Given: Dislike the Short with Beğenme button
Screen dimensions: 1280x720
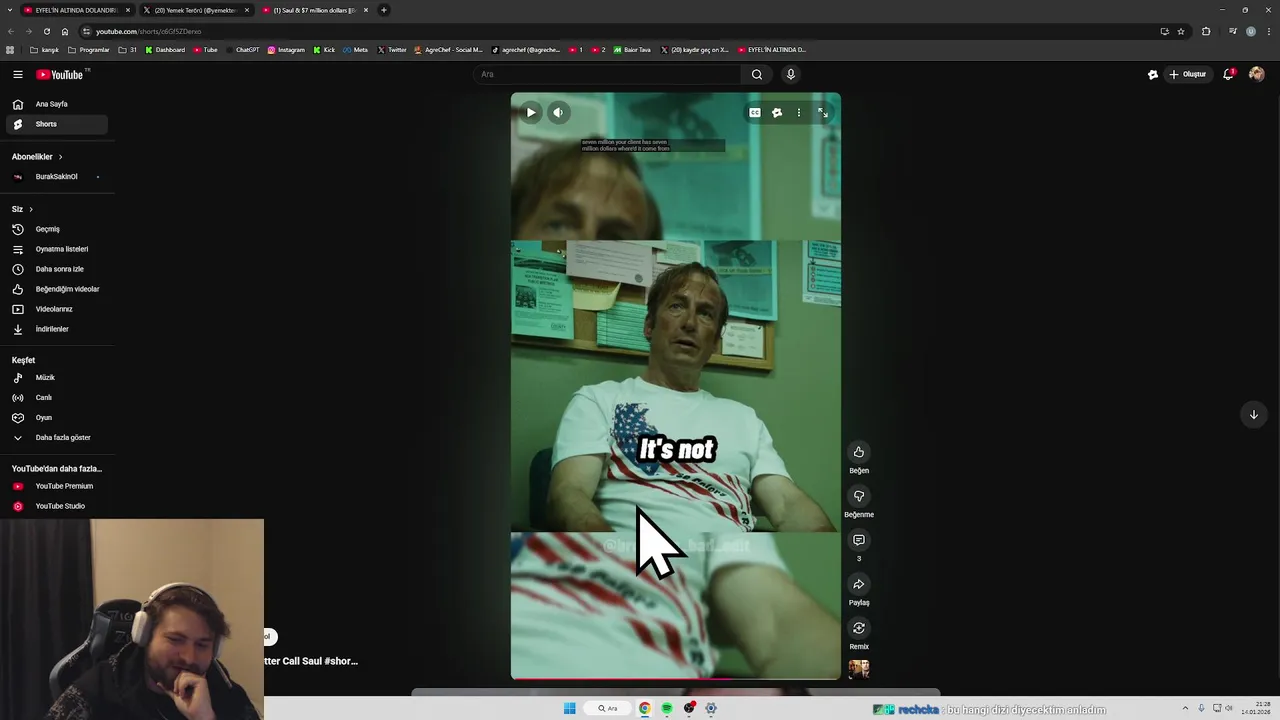Looking at the screenshot, I should [x=859, y=496].
